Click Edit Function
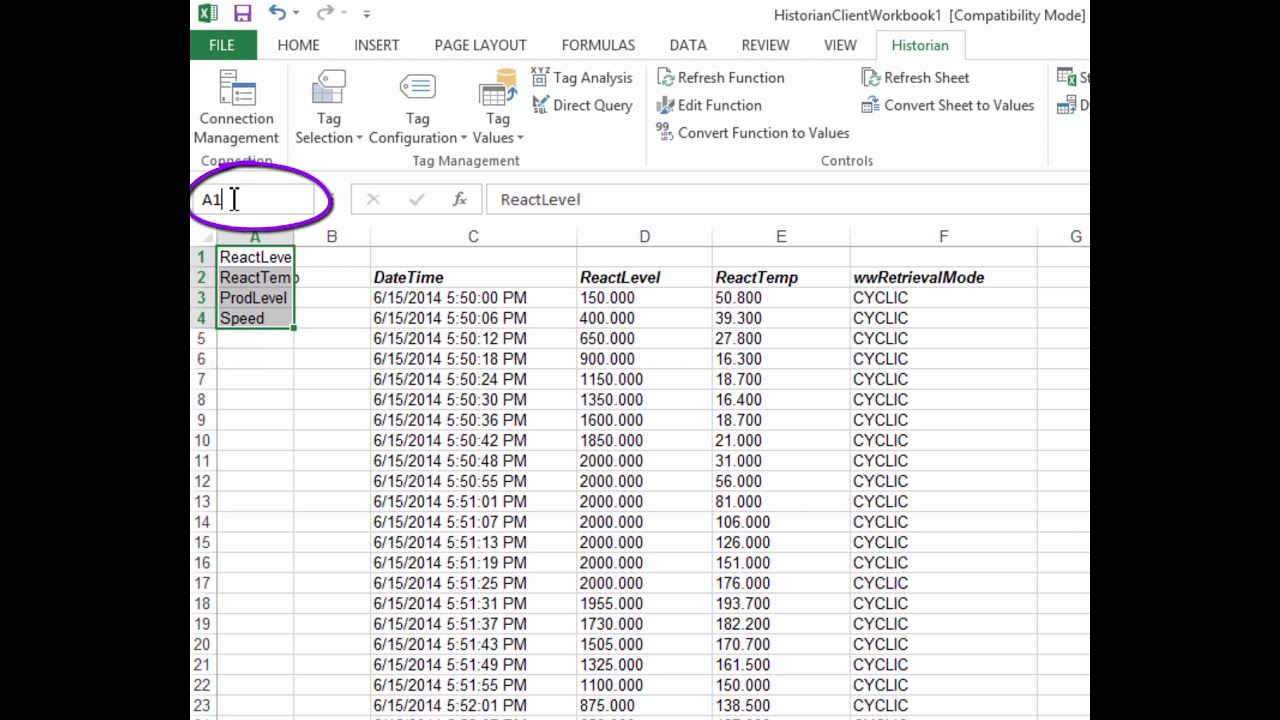The image size is (1280, 720). coord(709,105)
